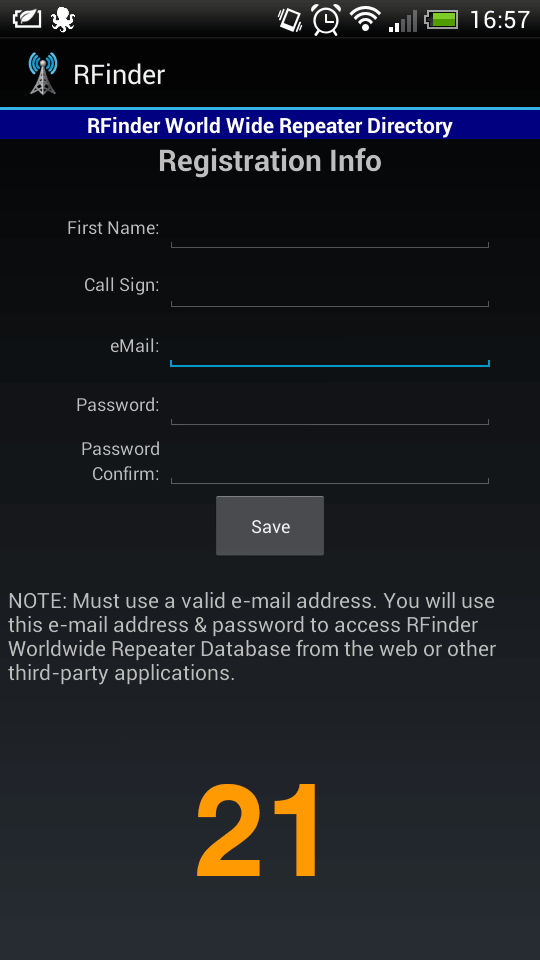Tap the octopus notification icon in status bar

pos(61,19)
